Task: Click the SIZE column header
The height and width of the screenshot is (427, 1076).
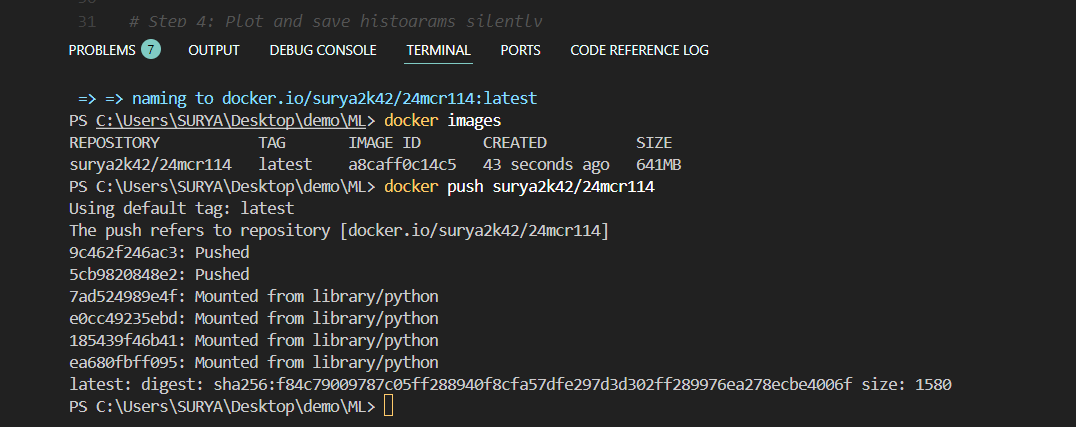Action: point(654,143)
